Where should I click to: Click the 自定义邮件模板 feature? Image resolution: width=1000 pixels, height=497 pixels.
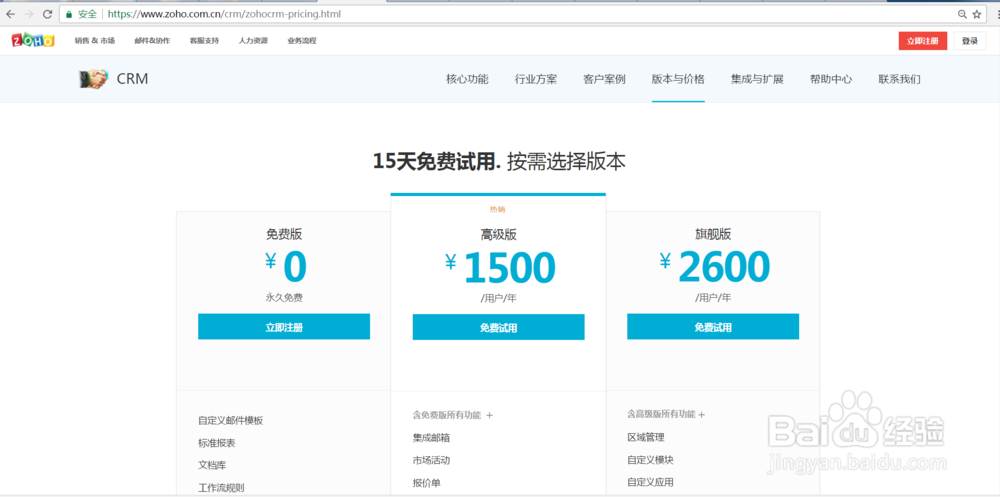(x=230, y=420)
